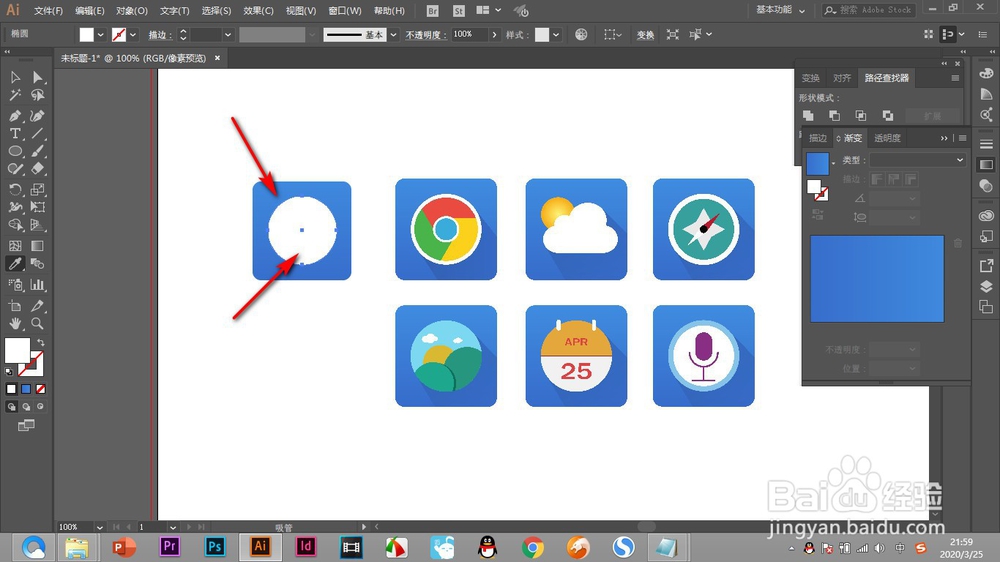Reset default fill and stroke
1000x562 pixels.
coord(9,371)
